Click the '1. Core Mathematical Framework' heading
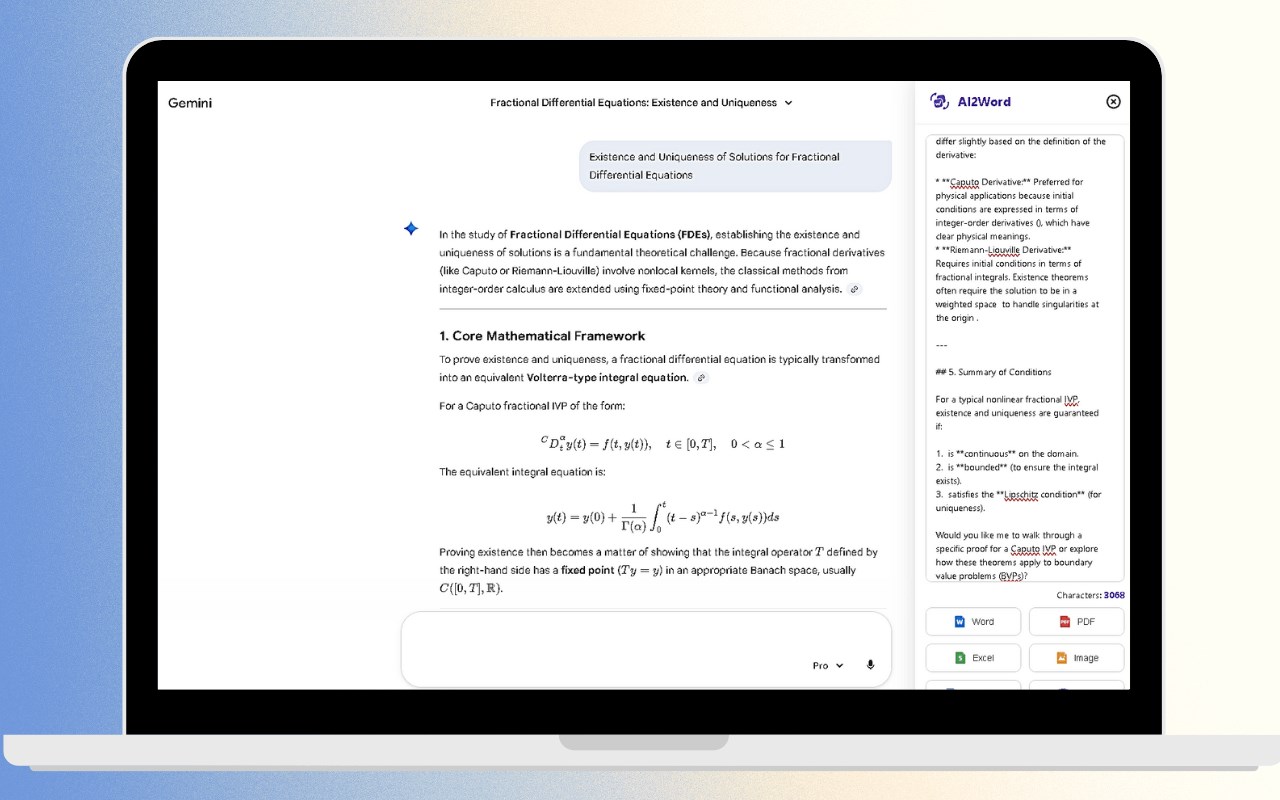The image size is (1280, 800). click(542, 336)
